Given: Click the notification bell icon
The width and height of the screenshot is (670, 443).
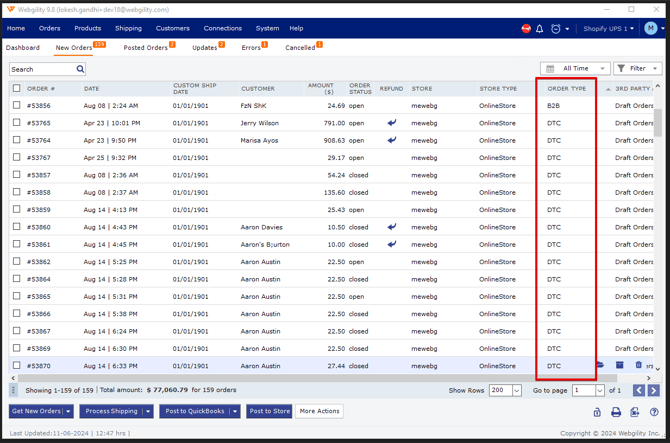Looking at the screenshot, I should (x=540, y=29).
